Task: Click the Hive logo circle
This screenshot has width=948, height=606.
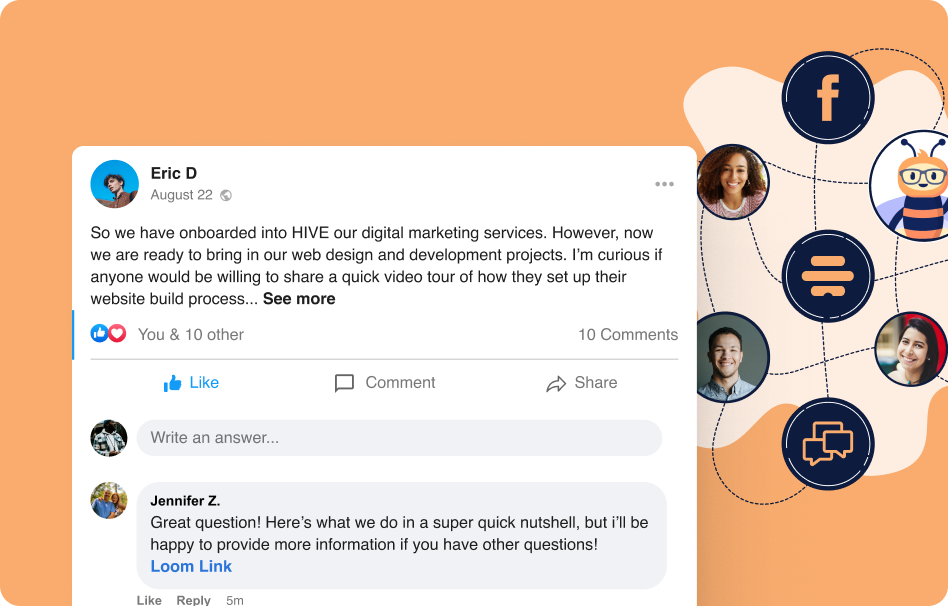Action: [x=828, y=276]
